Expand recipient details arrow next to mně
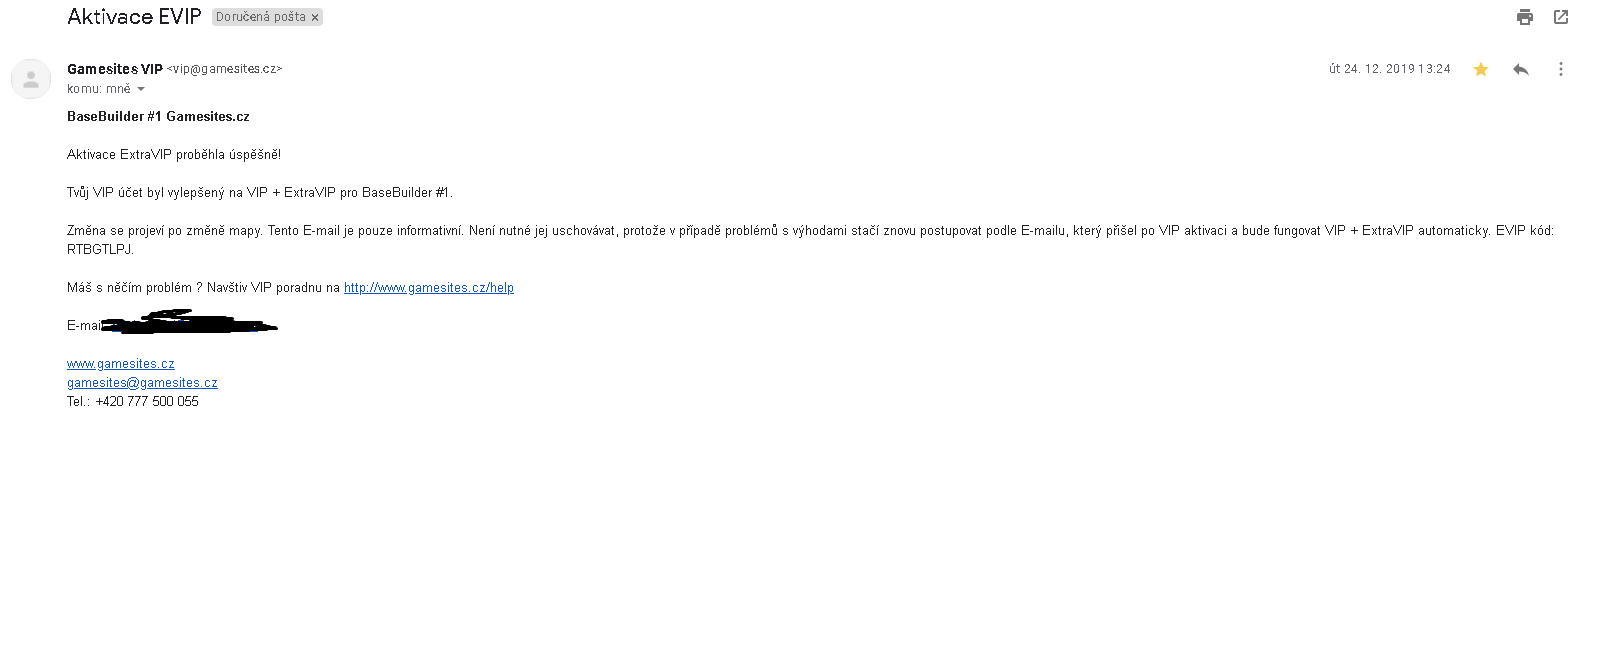1598x648 pixels. tap(141, 89)
